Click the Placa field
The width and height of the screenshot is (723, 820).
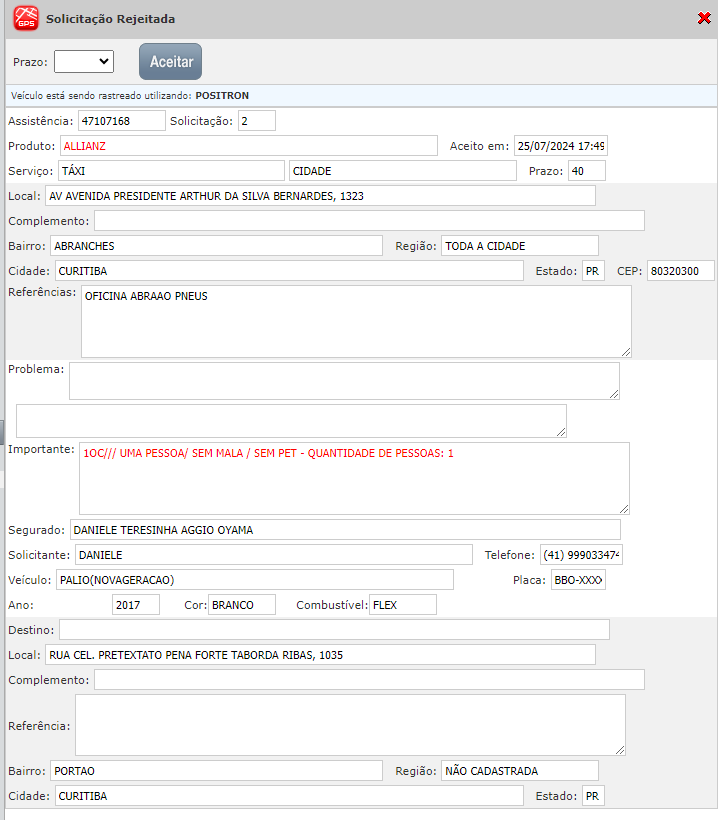click(578, 580)
